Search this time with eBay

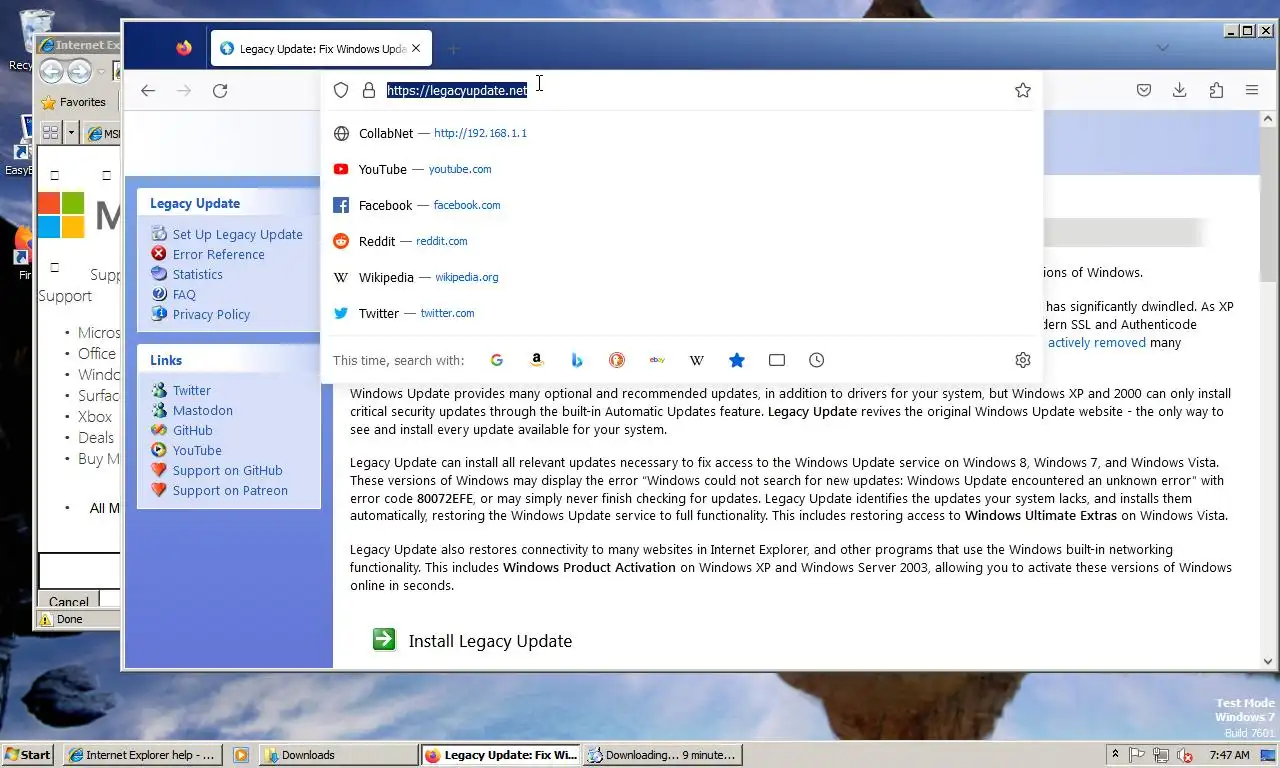[x=657, y=360]
